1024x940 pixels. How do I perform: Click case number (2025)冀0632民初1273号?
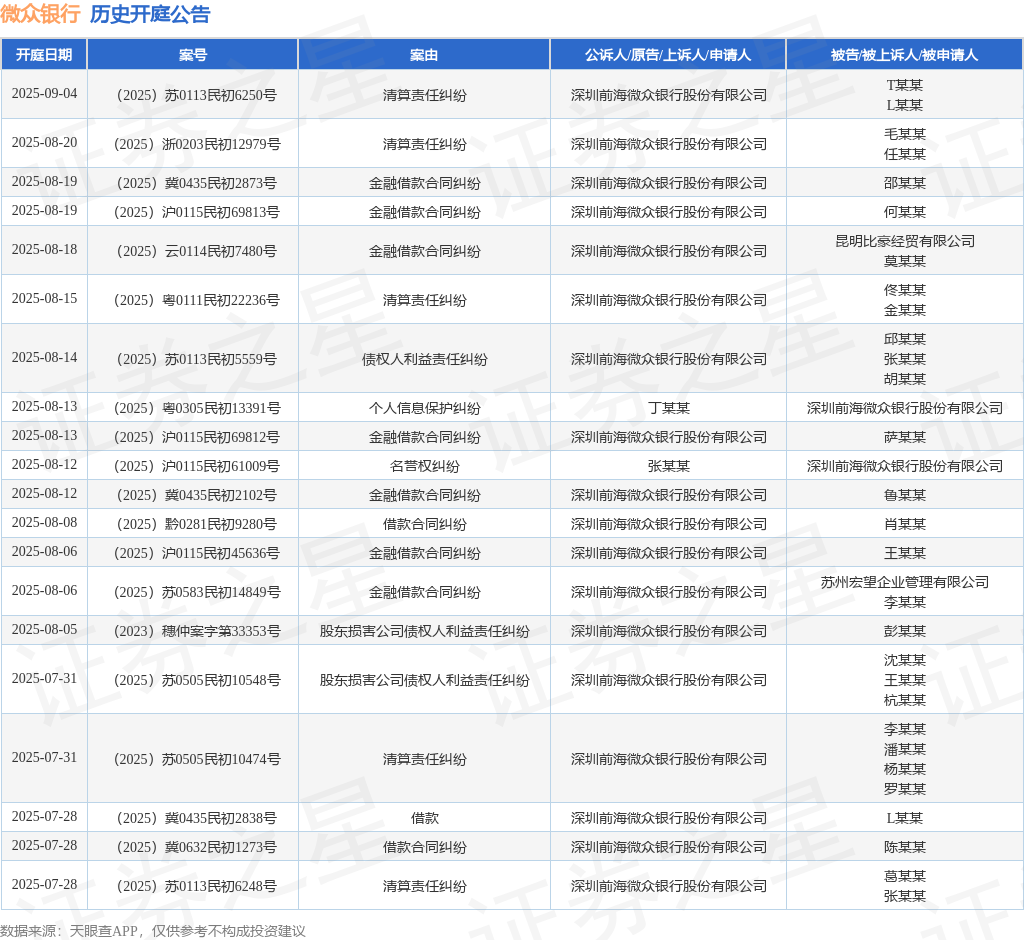tap(197, 847)
